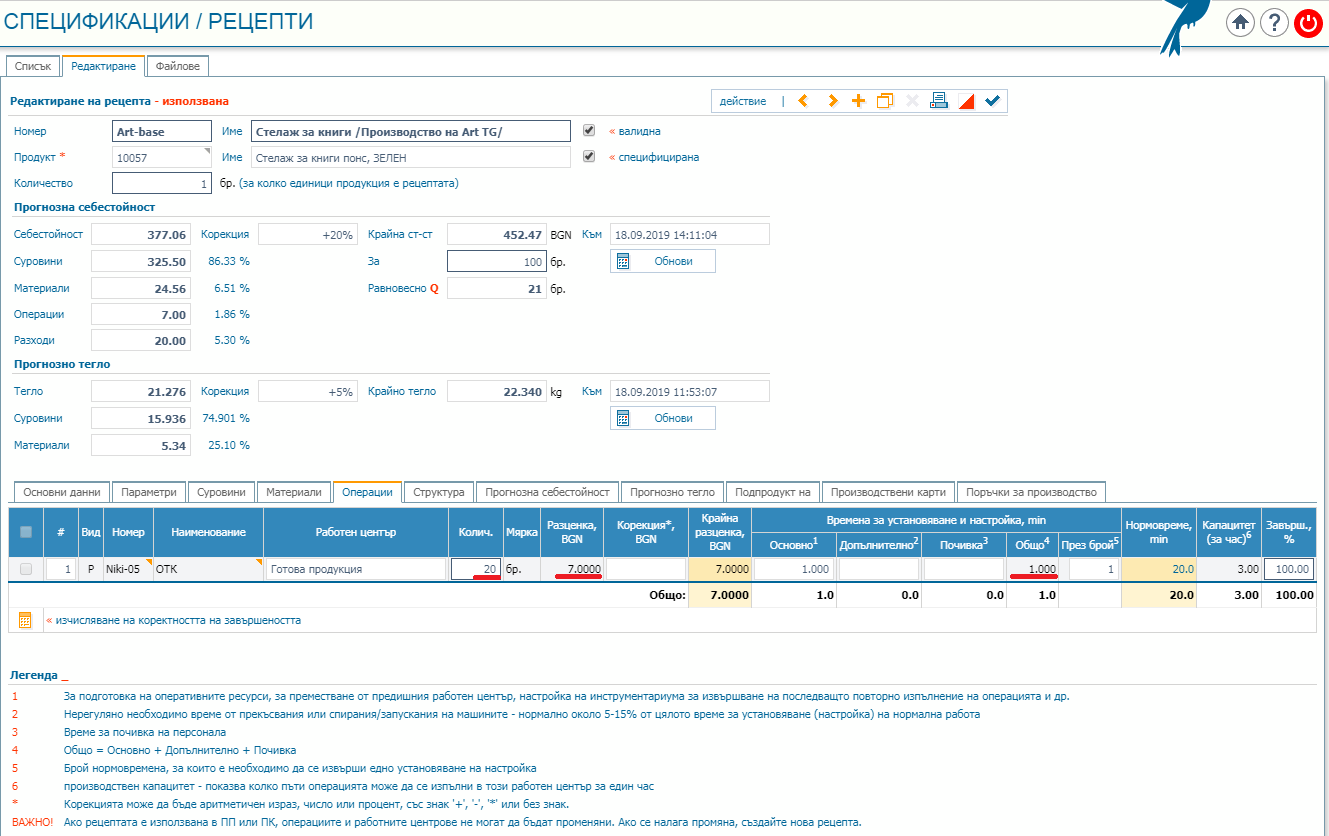Print the recipe with printer icon
The image size is (1329, 836).
[x=939, y=101]
